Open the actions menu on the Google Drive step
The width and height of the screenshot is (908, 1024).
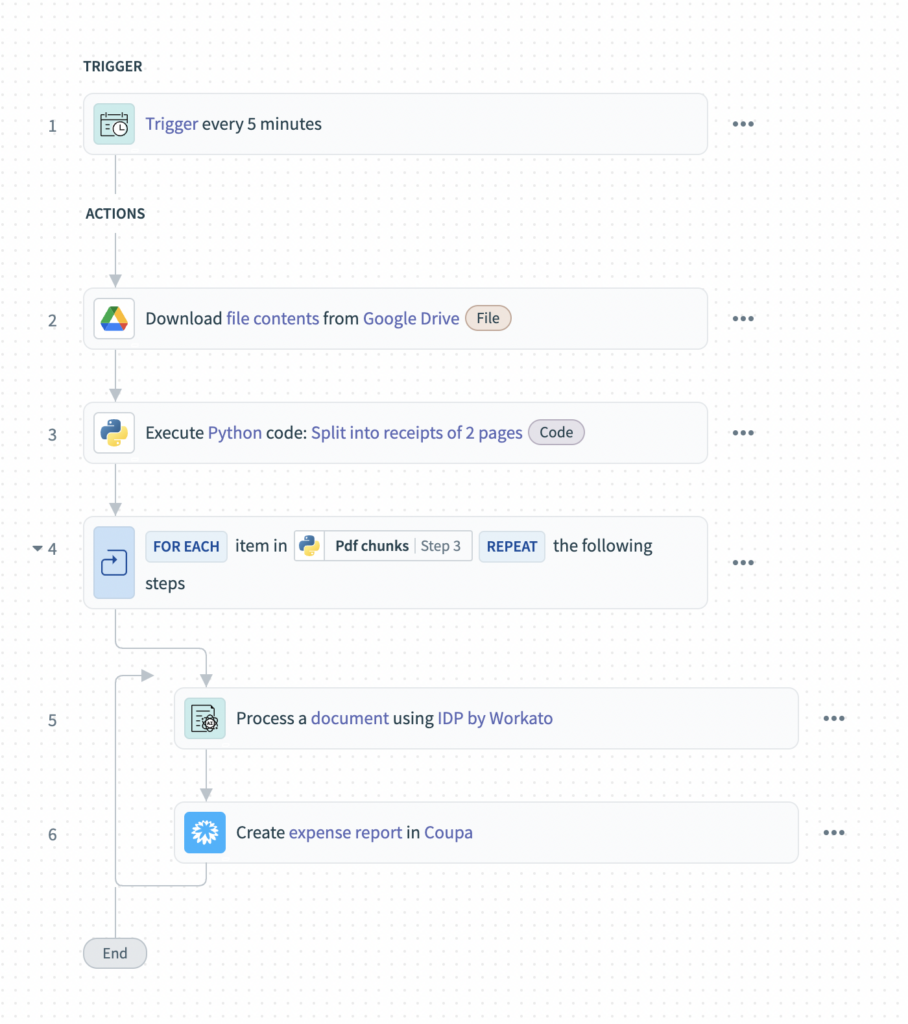[x=743, y=318]
